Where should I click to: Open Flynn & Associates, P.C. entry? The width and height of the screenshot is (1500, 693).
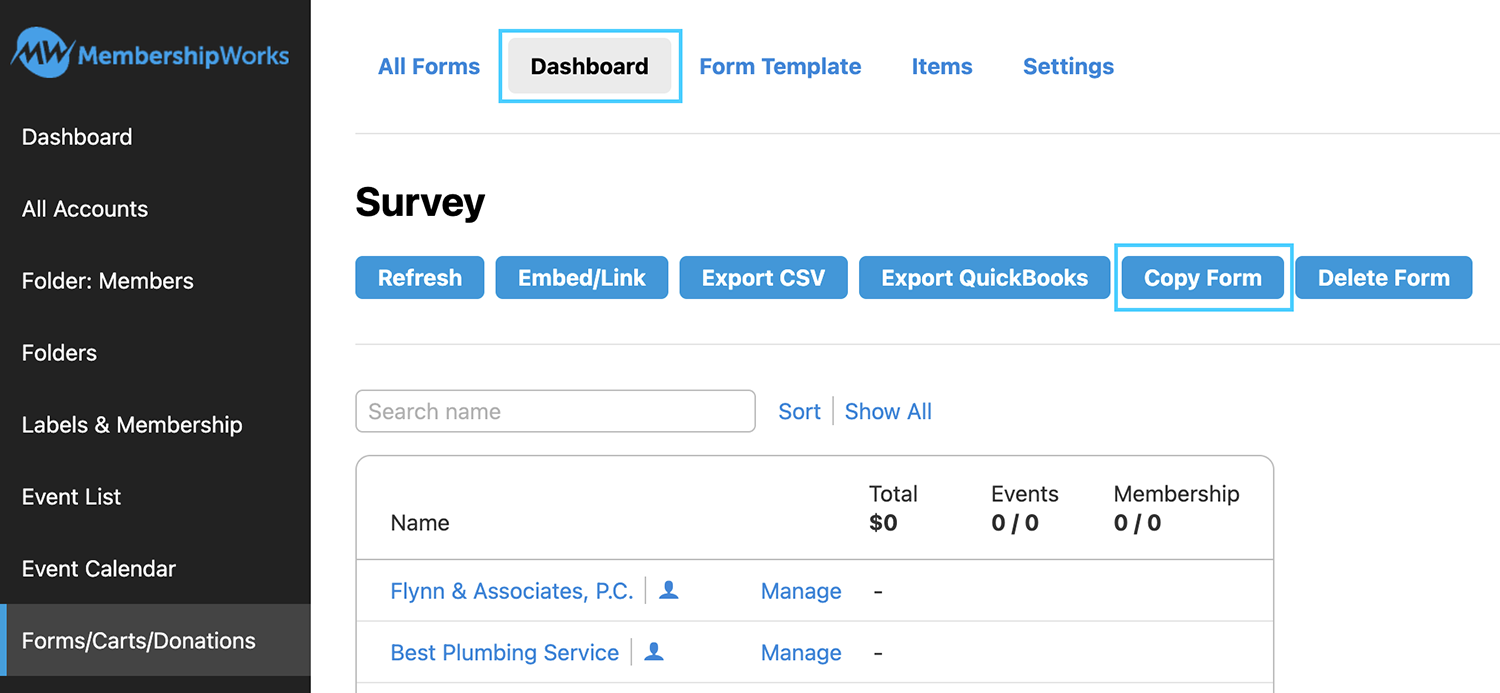click(512, 592)
